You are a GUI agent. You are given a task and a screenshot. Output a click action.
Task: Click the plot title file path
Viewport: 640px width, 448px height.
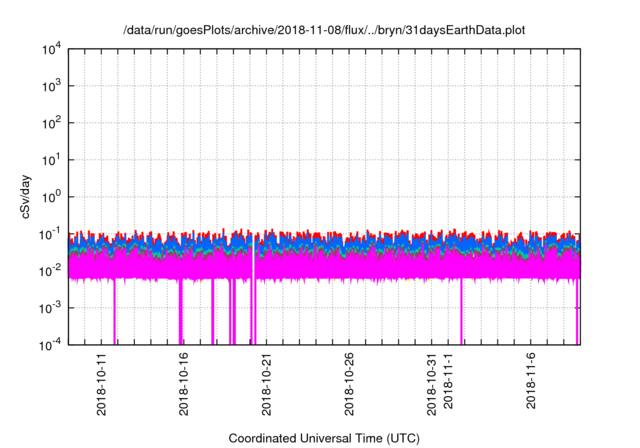click(x=324, y=31)
